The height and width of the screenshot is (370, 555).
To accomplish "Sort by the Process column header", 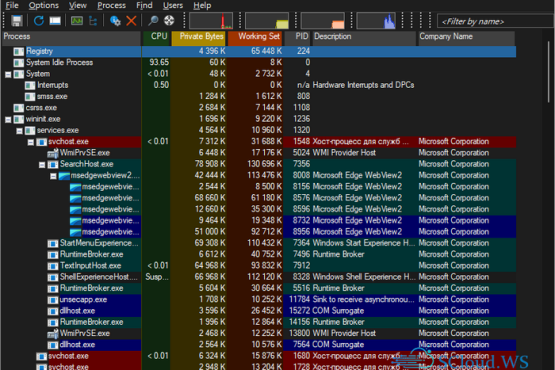I will point(71,37).
